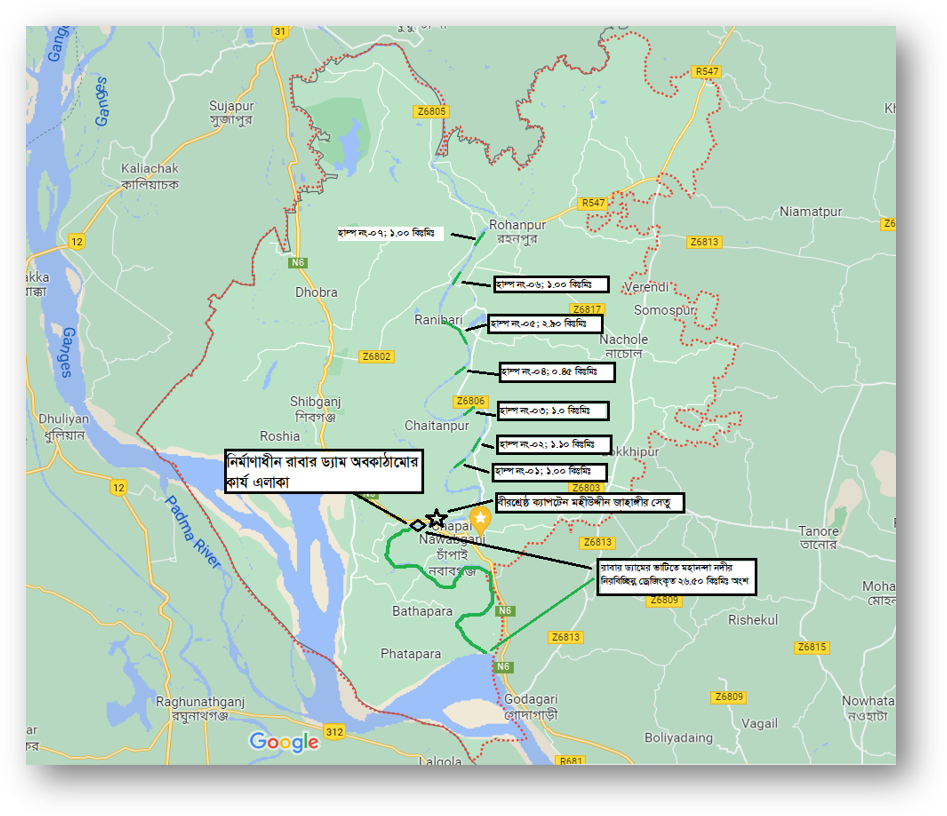947x816 pixels.
Task: Click the Roshia place label
Action: click(x=280, y=436)
